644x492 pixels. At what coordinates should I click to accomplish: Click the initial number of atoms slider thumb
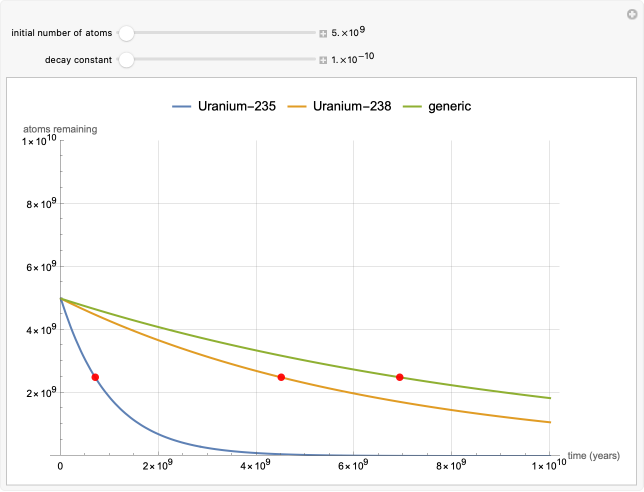126,33
